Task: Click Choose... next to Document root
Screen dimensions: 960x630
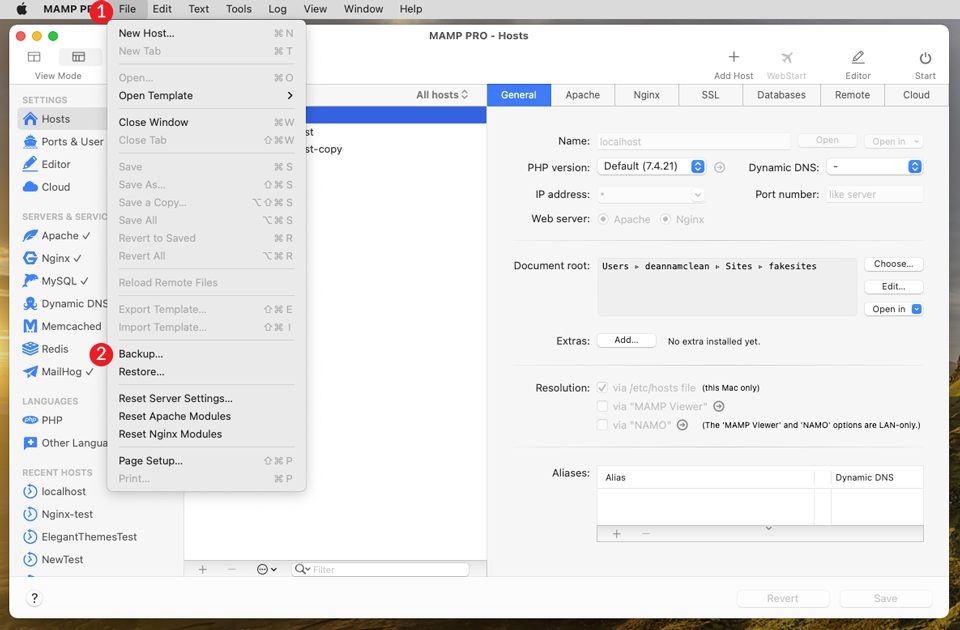Action: 893,264
